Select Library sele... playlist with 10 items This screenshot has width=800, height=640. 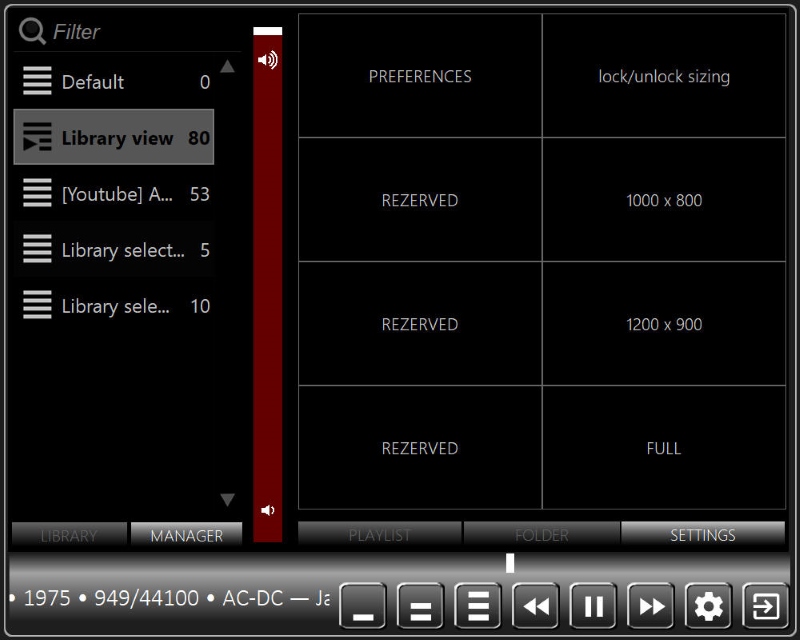point(114,306)
